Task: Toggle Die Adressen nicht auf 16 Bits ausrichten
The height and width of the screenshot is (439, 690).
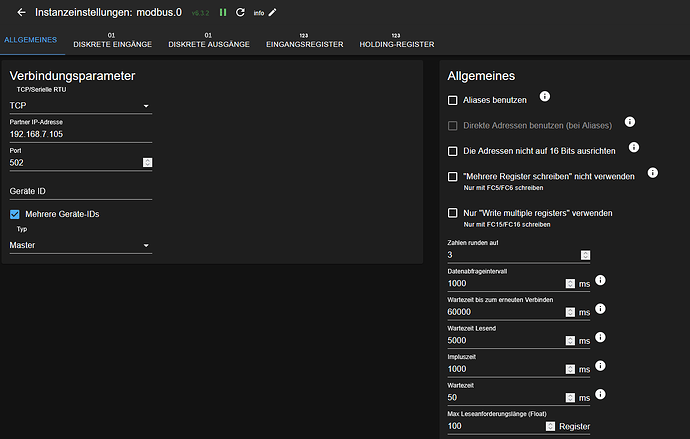Action: 452,151
